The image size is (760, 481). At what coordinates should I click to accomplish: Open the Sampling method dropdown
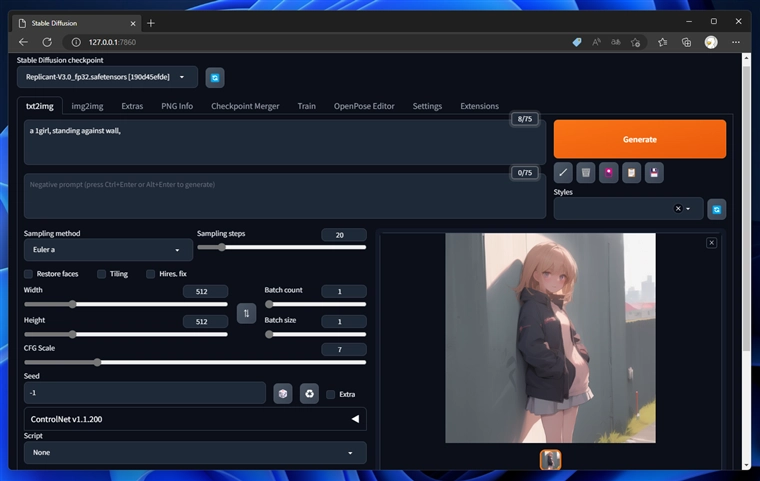point(108,250)
